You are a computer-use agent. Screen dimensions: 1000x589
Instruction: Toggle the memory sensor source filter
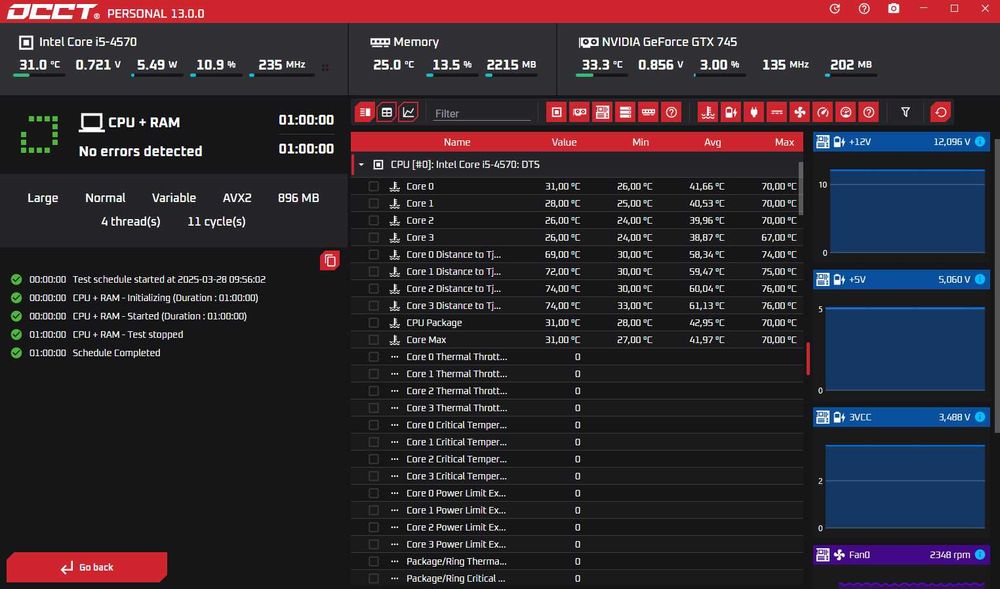point(648,112)
